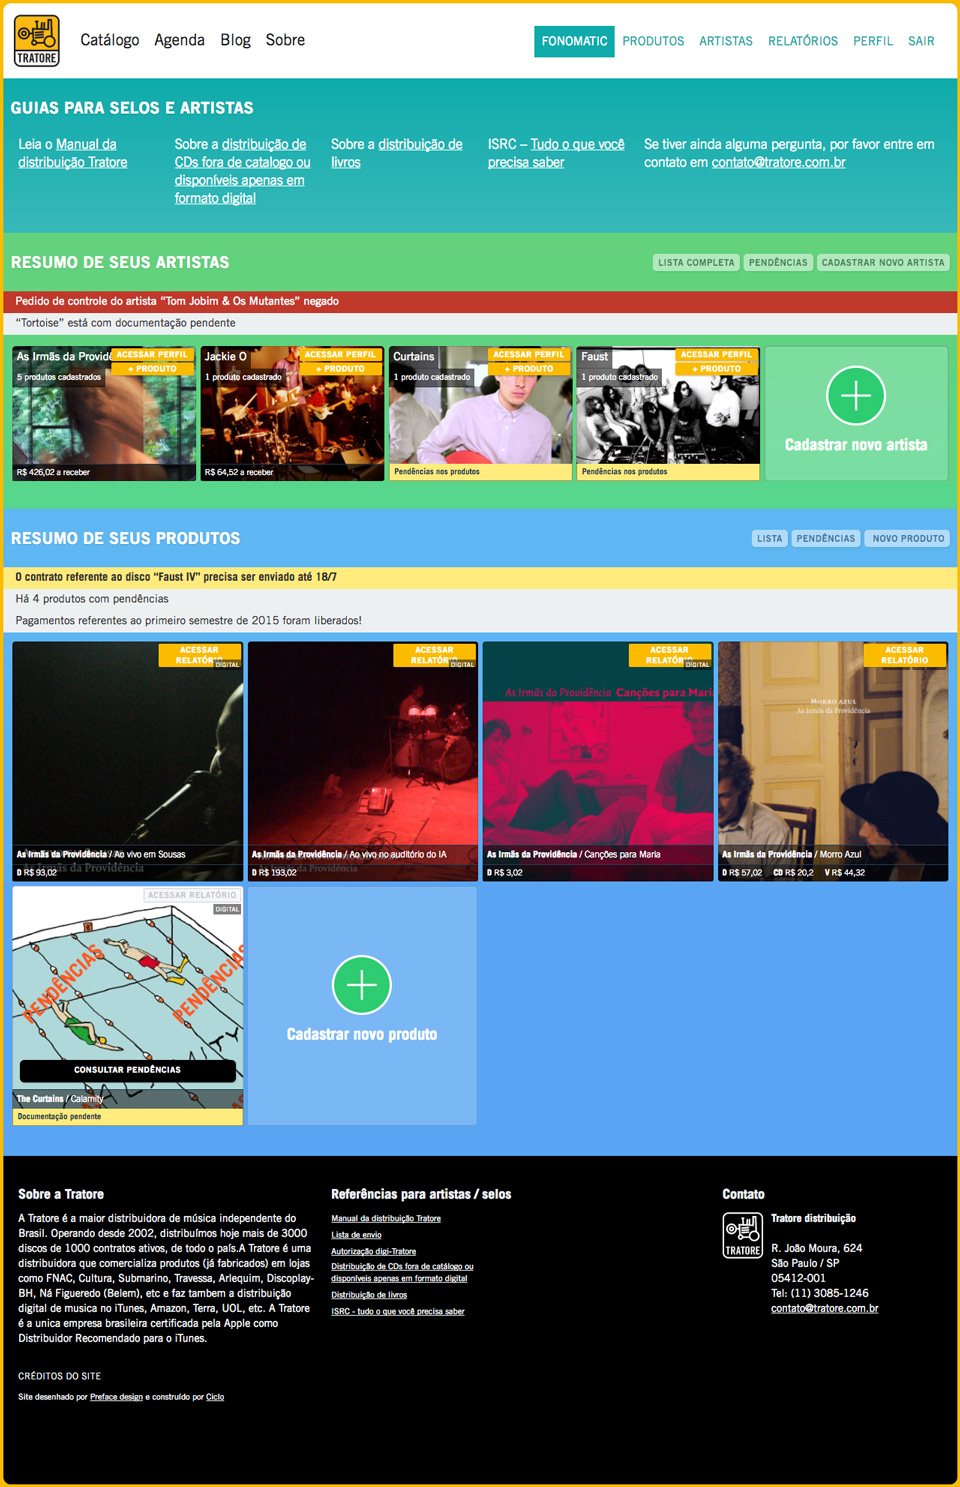Click the green plus icon for new artist

[x=856, y=395]
